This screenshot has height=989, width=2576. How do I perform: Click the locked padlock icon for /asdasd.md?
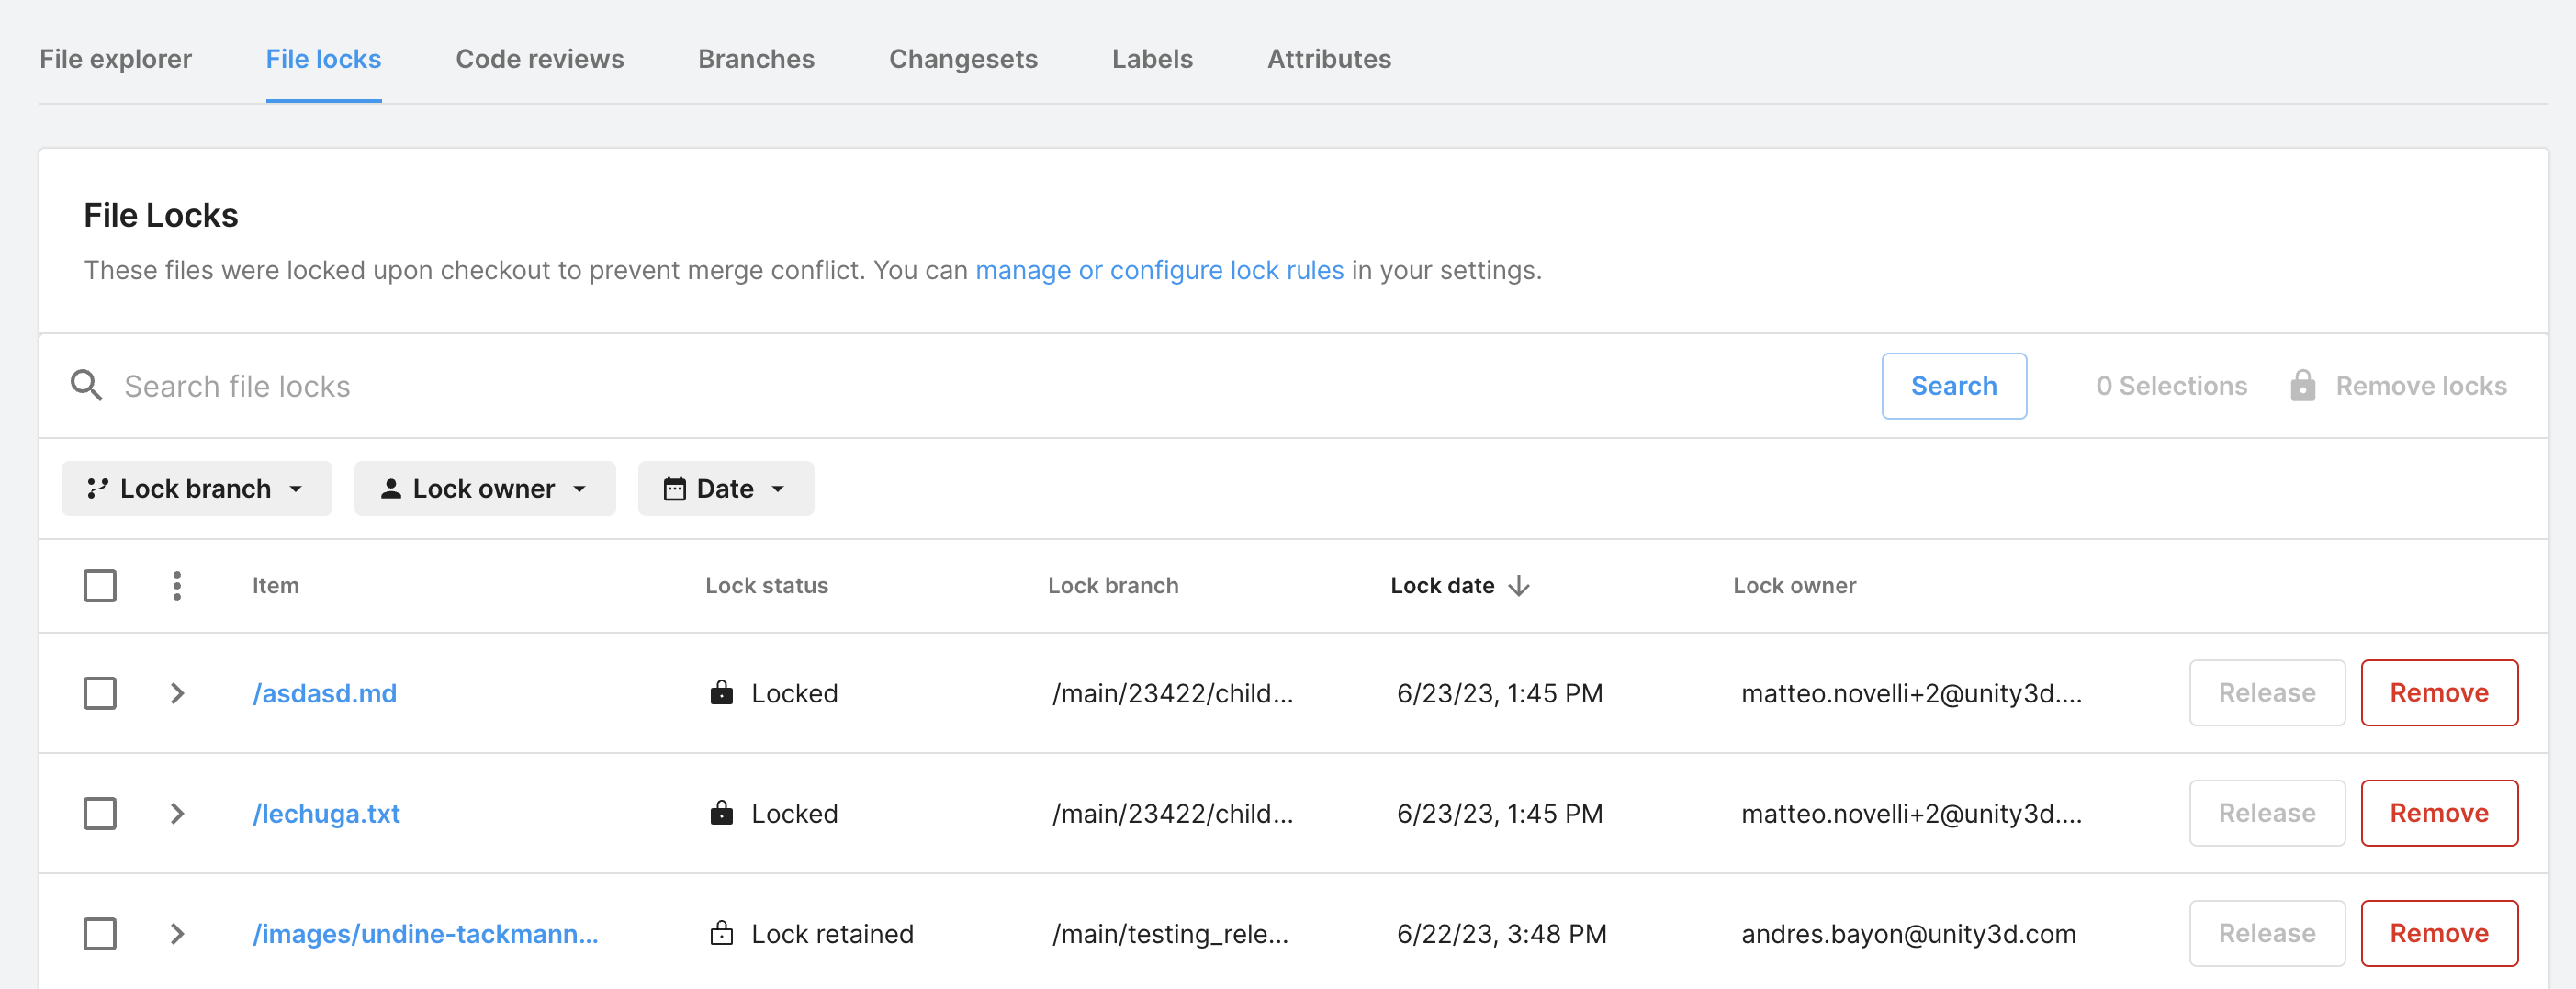[721, 693]
